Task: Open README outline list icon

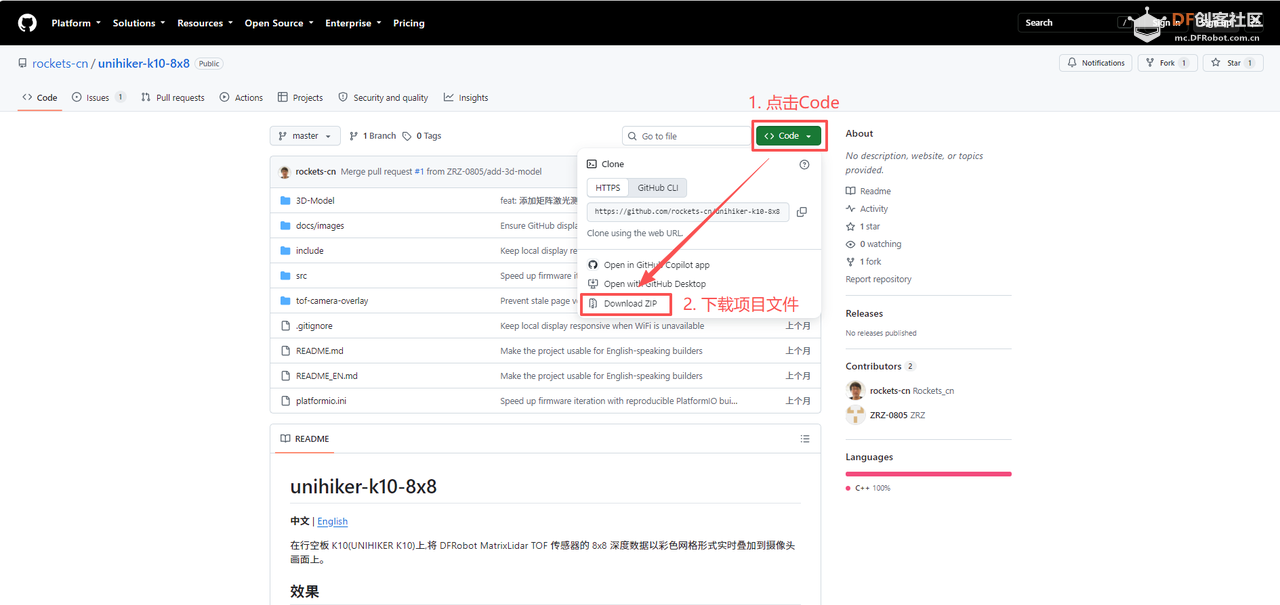Action: 805,439
